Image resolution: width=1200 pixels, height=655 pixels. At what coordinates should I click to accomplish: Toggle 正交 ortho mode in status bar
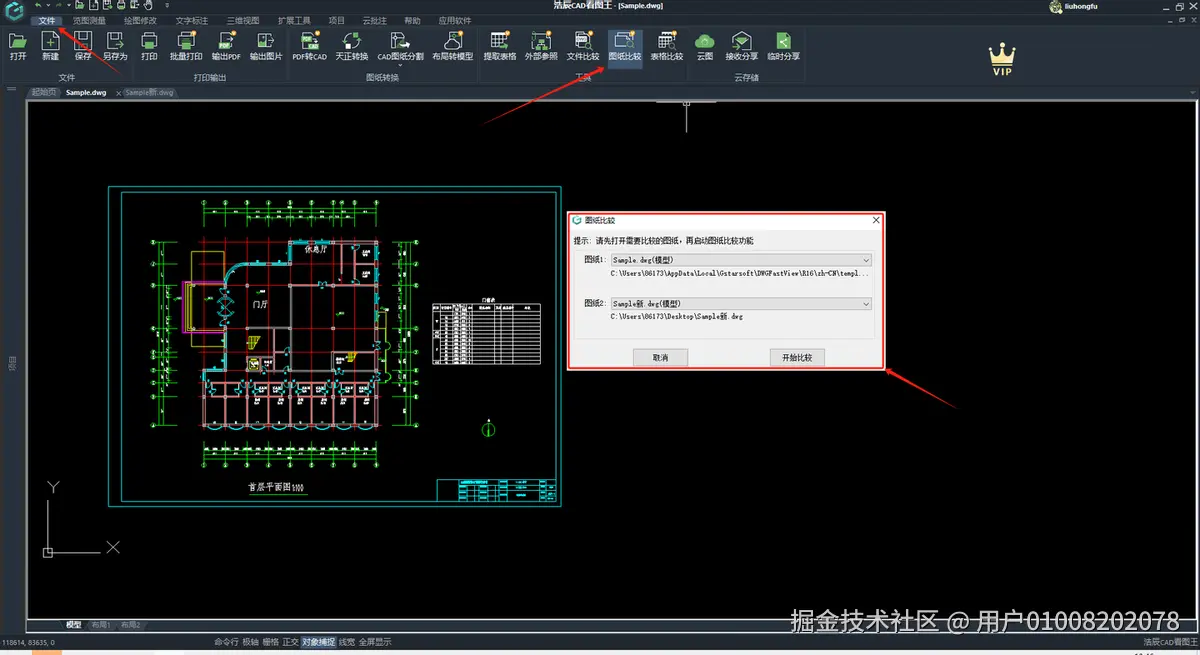[291, 642]
